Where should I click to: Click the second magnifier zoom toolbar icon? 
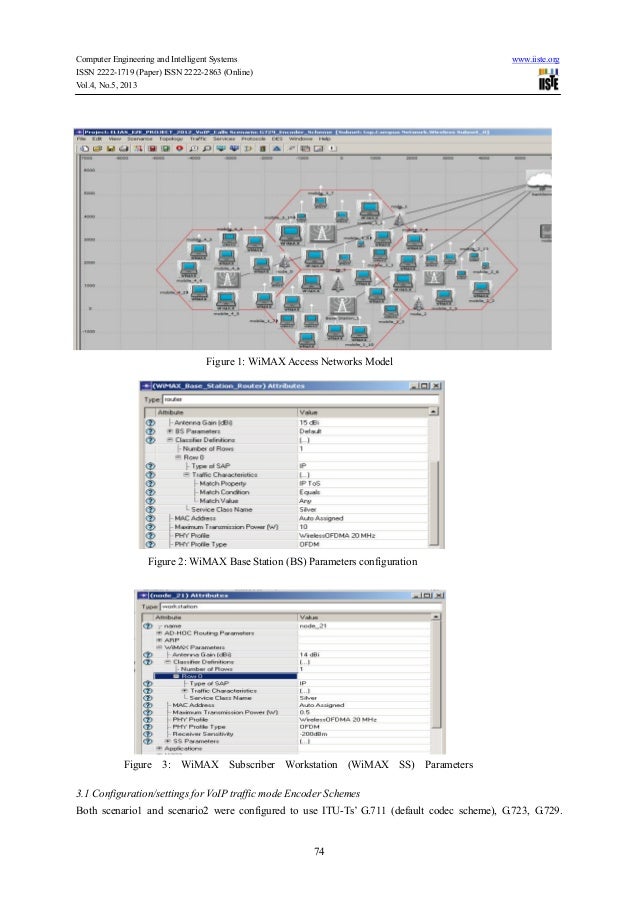[207, 149]
